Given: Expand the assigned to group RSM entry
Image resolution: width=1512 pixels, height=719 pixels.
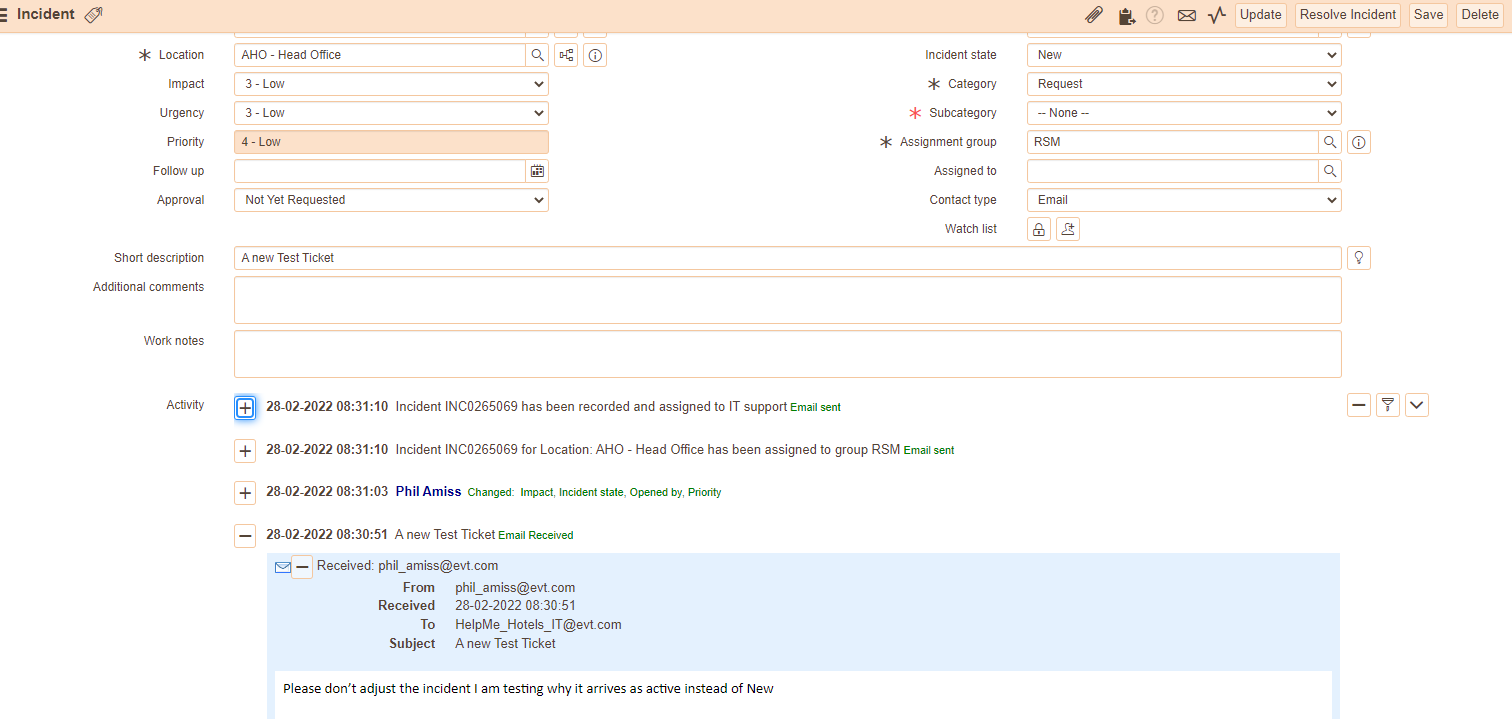Looking at the screenshot, I should click(245, 451).
